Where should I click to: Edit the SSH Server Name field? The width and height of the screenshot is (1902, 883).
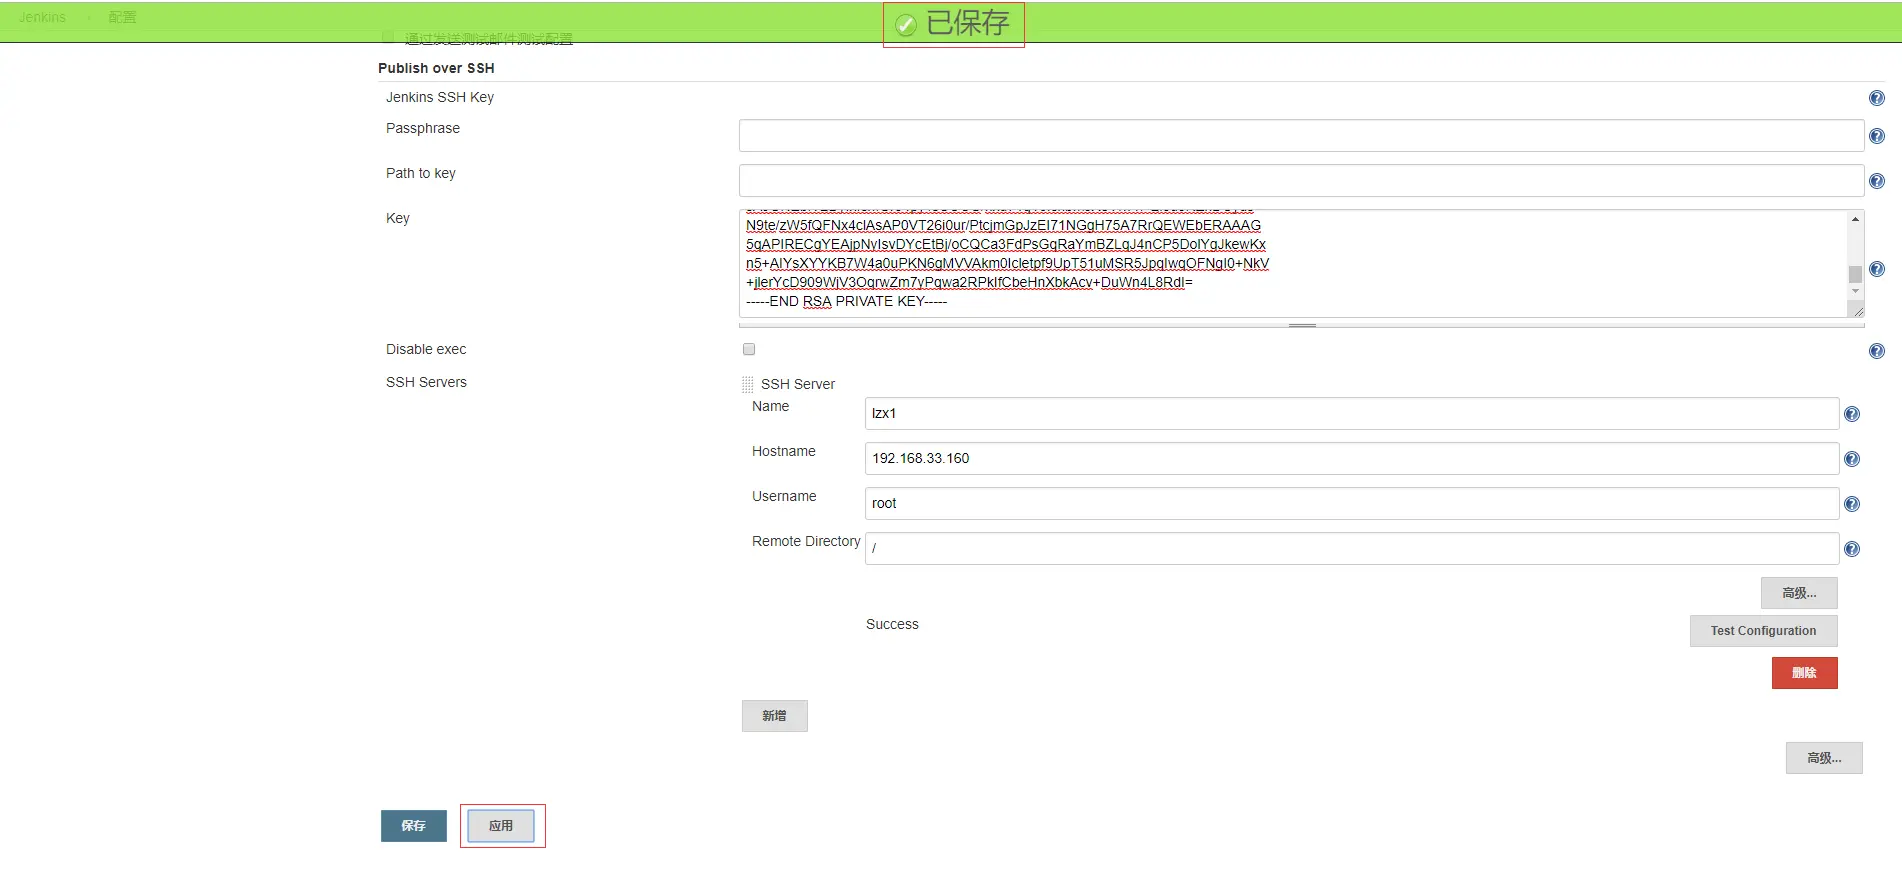pyautogui.click(x=1352, y=414)
